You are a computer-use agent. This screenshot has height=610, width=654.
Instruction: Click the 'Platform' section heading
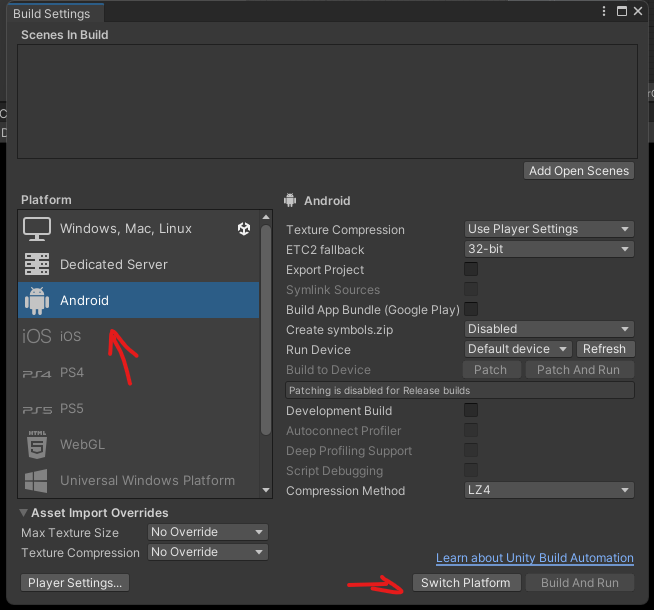point(46,200)
